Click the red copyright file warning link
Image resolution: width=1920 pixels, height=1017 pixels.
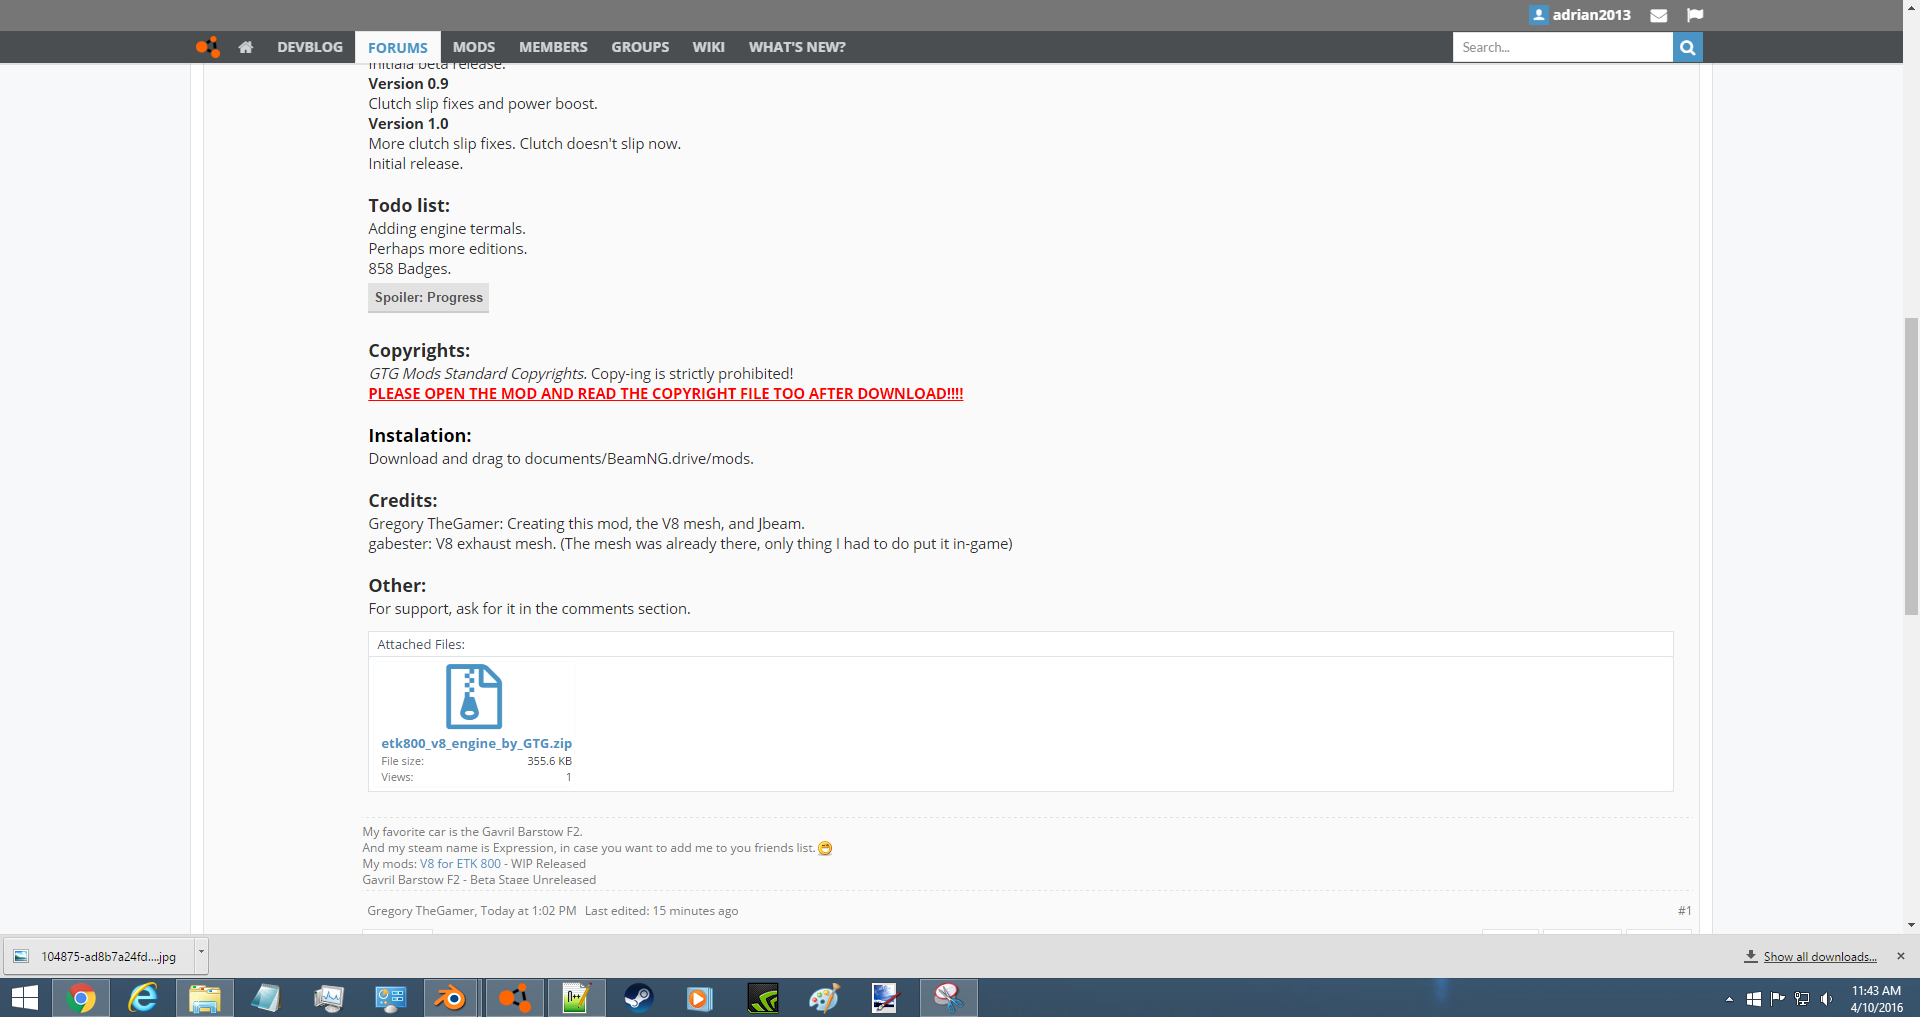click(666, 394)
